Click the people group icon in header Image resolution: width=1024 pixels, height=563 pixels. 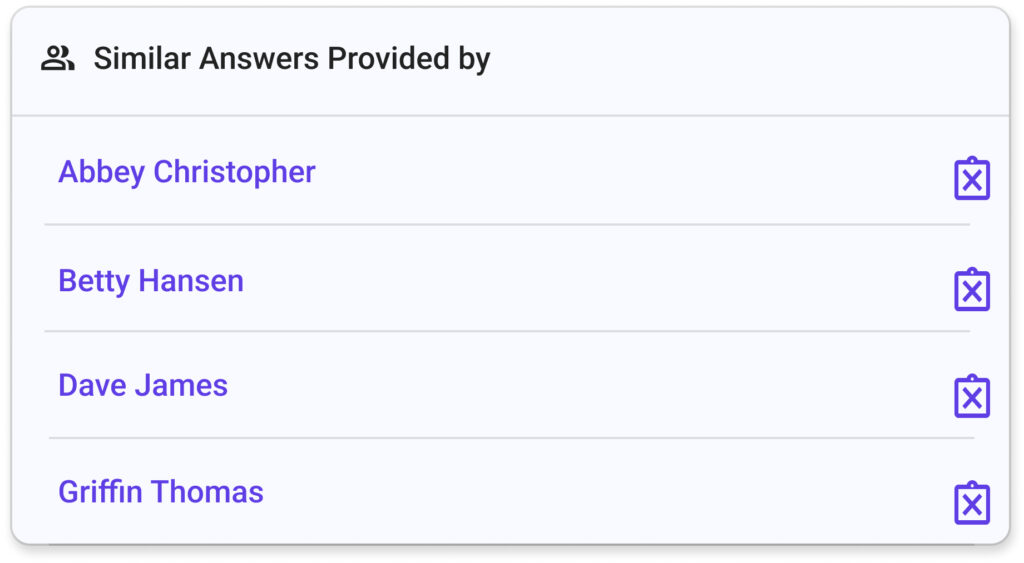[57, 58]
